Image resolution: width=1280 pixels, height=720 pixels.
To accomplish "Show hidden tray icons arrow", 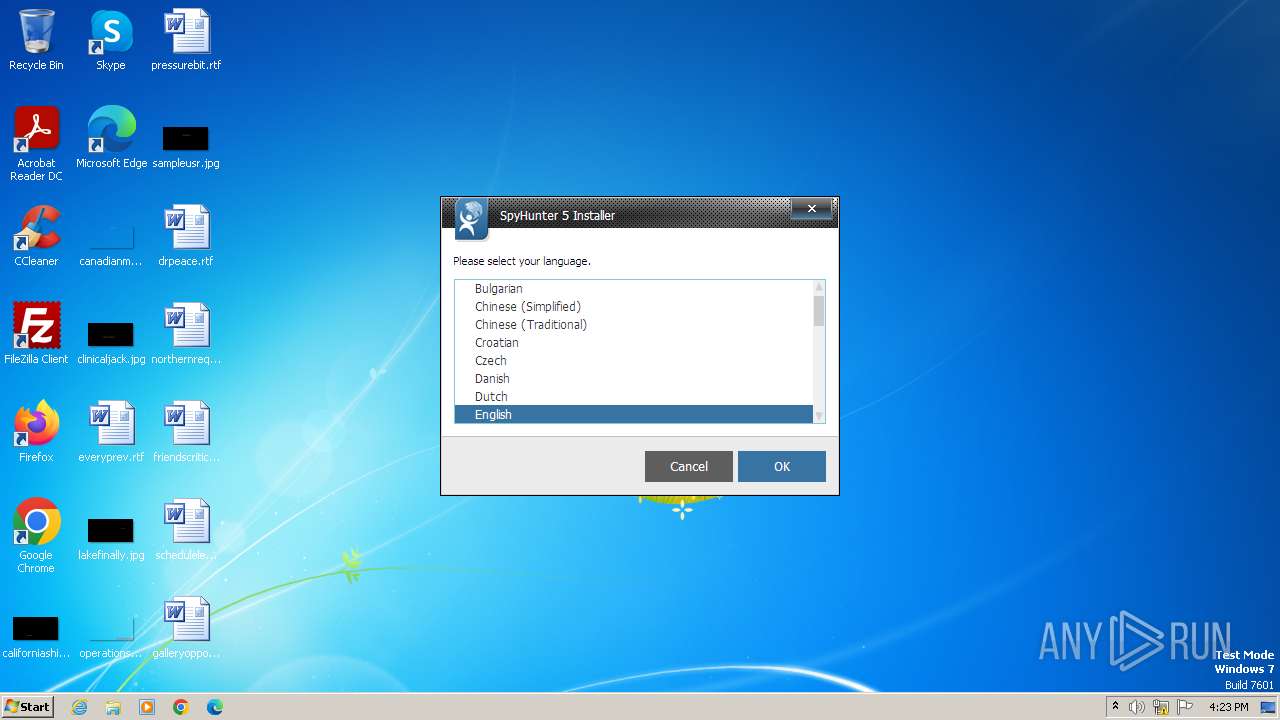I will (1115, 707).
